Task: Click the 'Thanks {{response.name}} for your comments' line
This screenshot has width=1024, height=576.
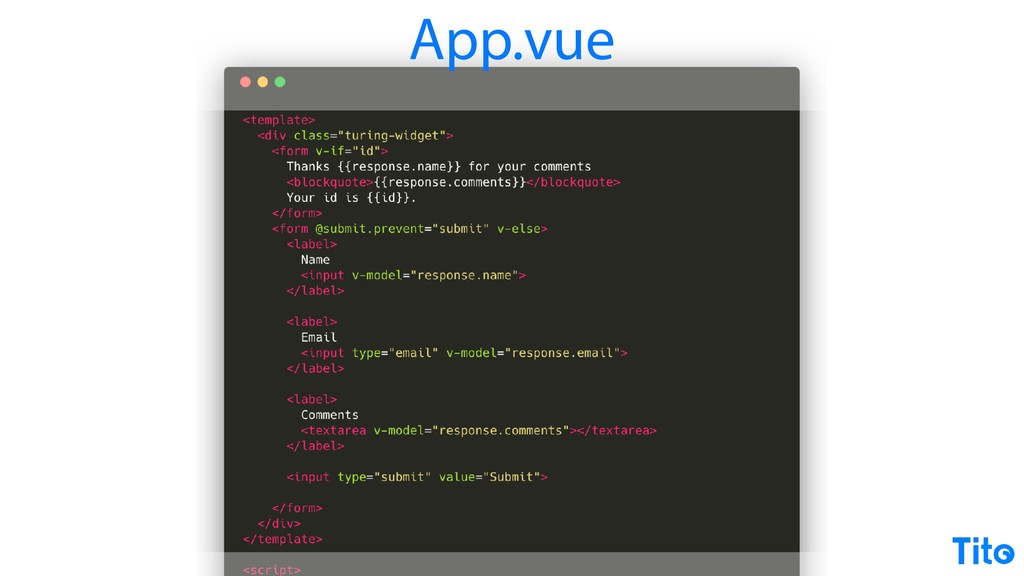Action: click(439, 167)
